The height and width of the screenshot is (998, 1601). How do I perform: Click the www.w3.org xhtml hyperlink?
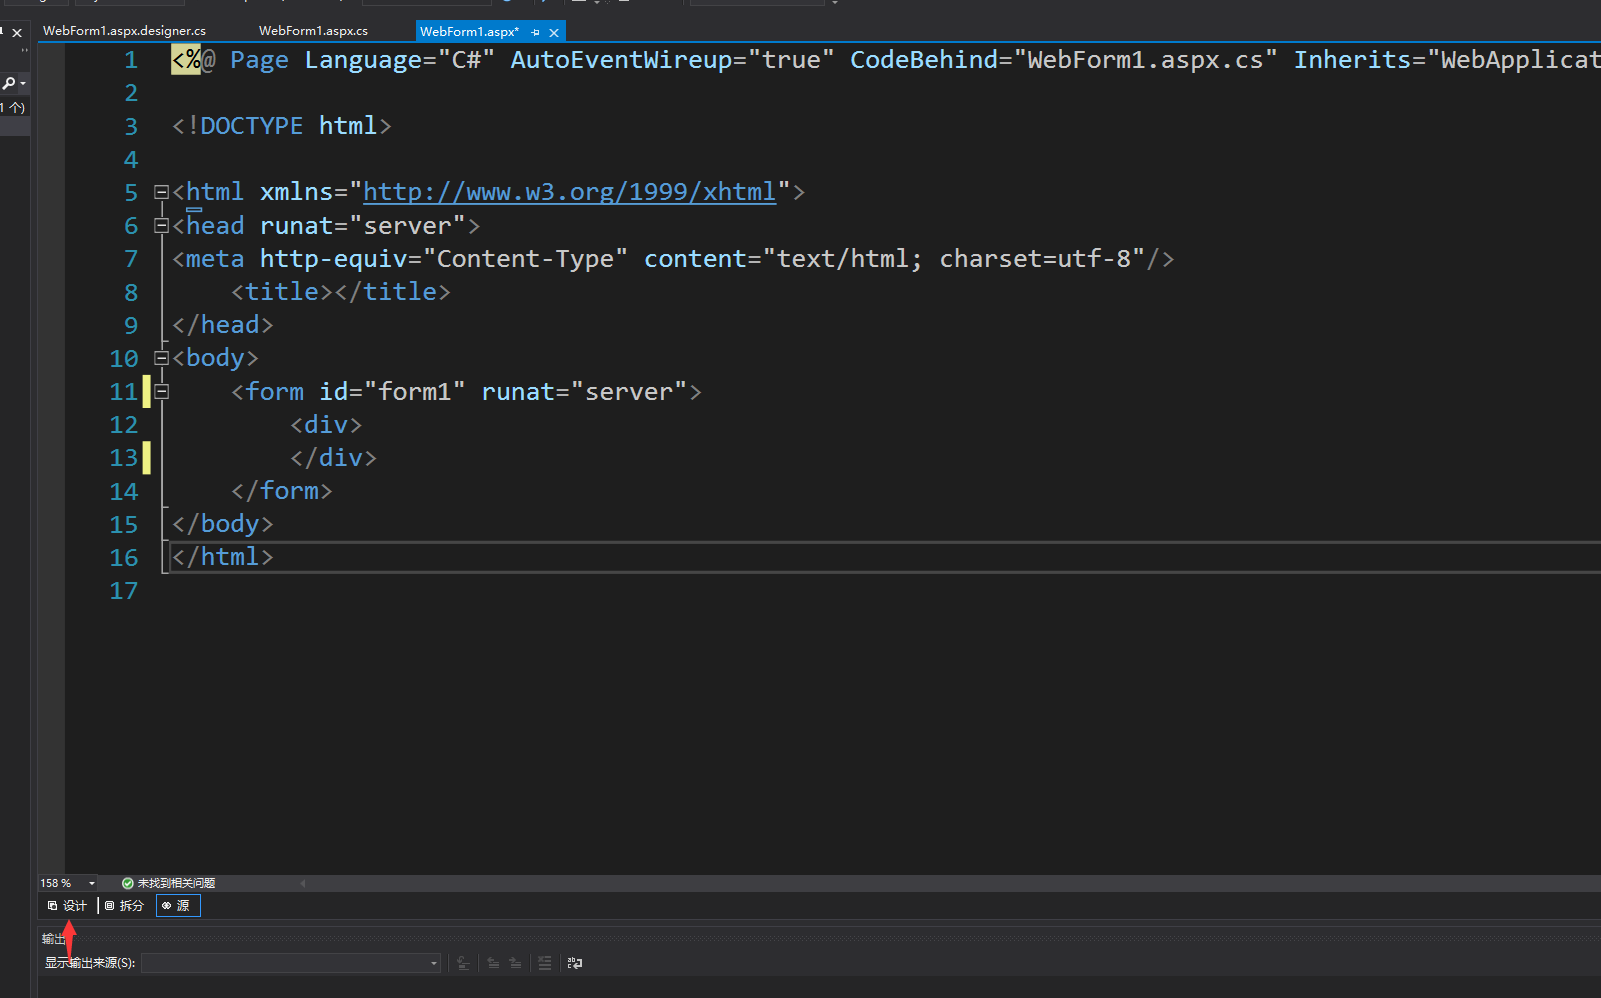[570, 191]
